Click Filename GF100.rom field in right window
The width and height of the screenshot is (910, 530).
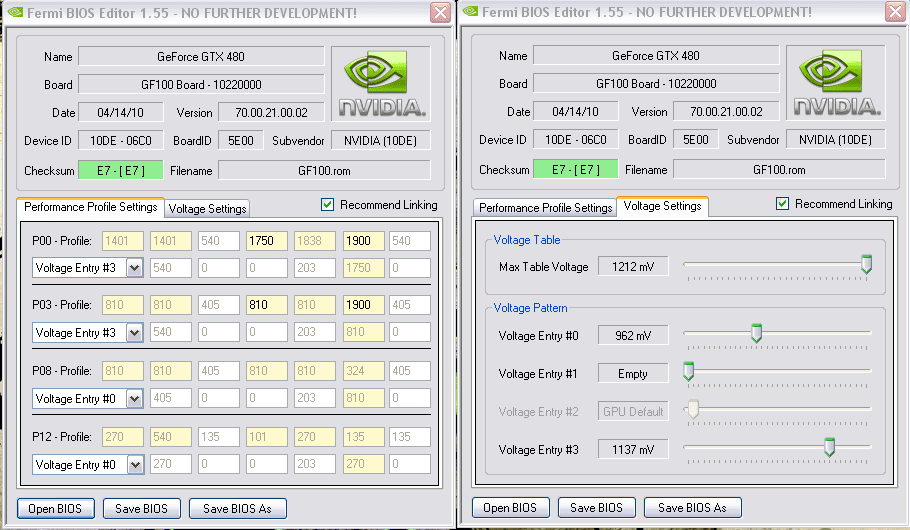click(779, 170)
